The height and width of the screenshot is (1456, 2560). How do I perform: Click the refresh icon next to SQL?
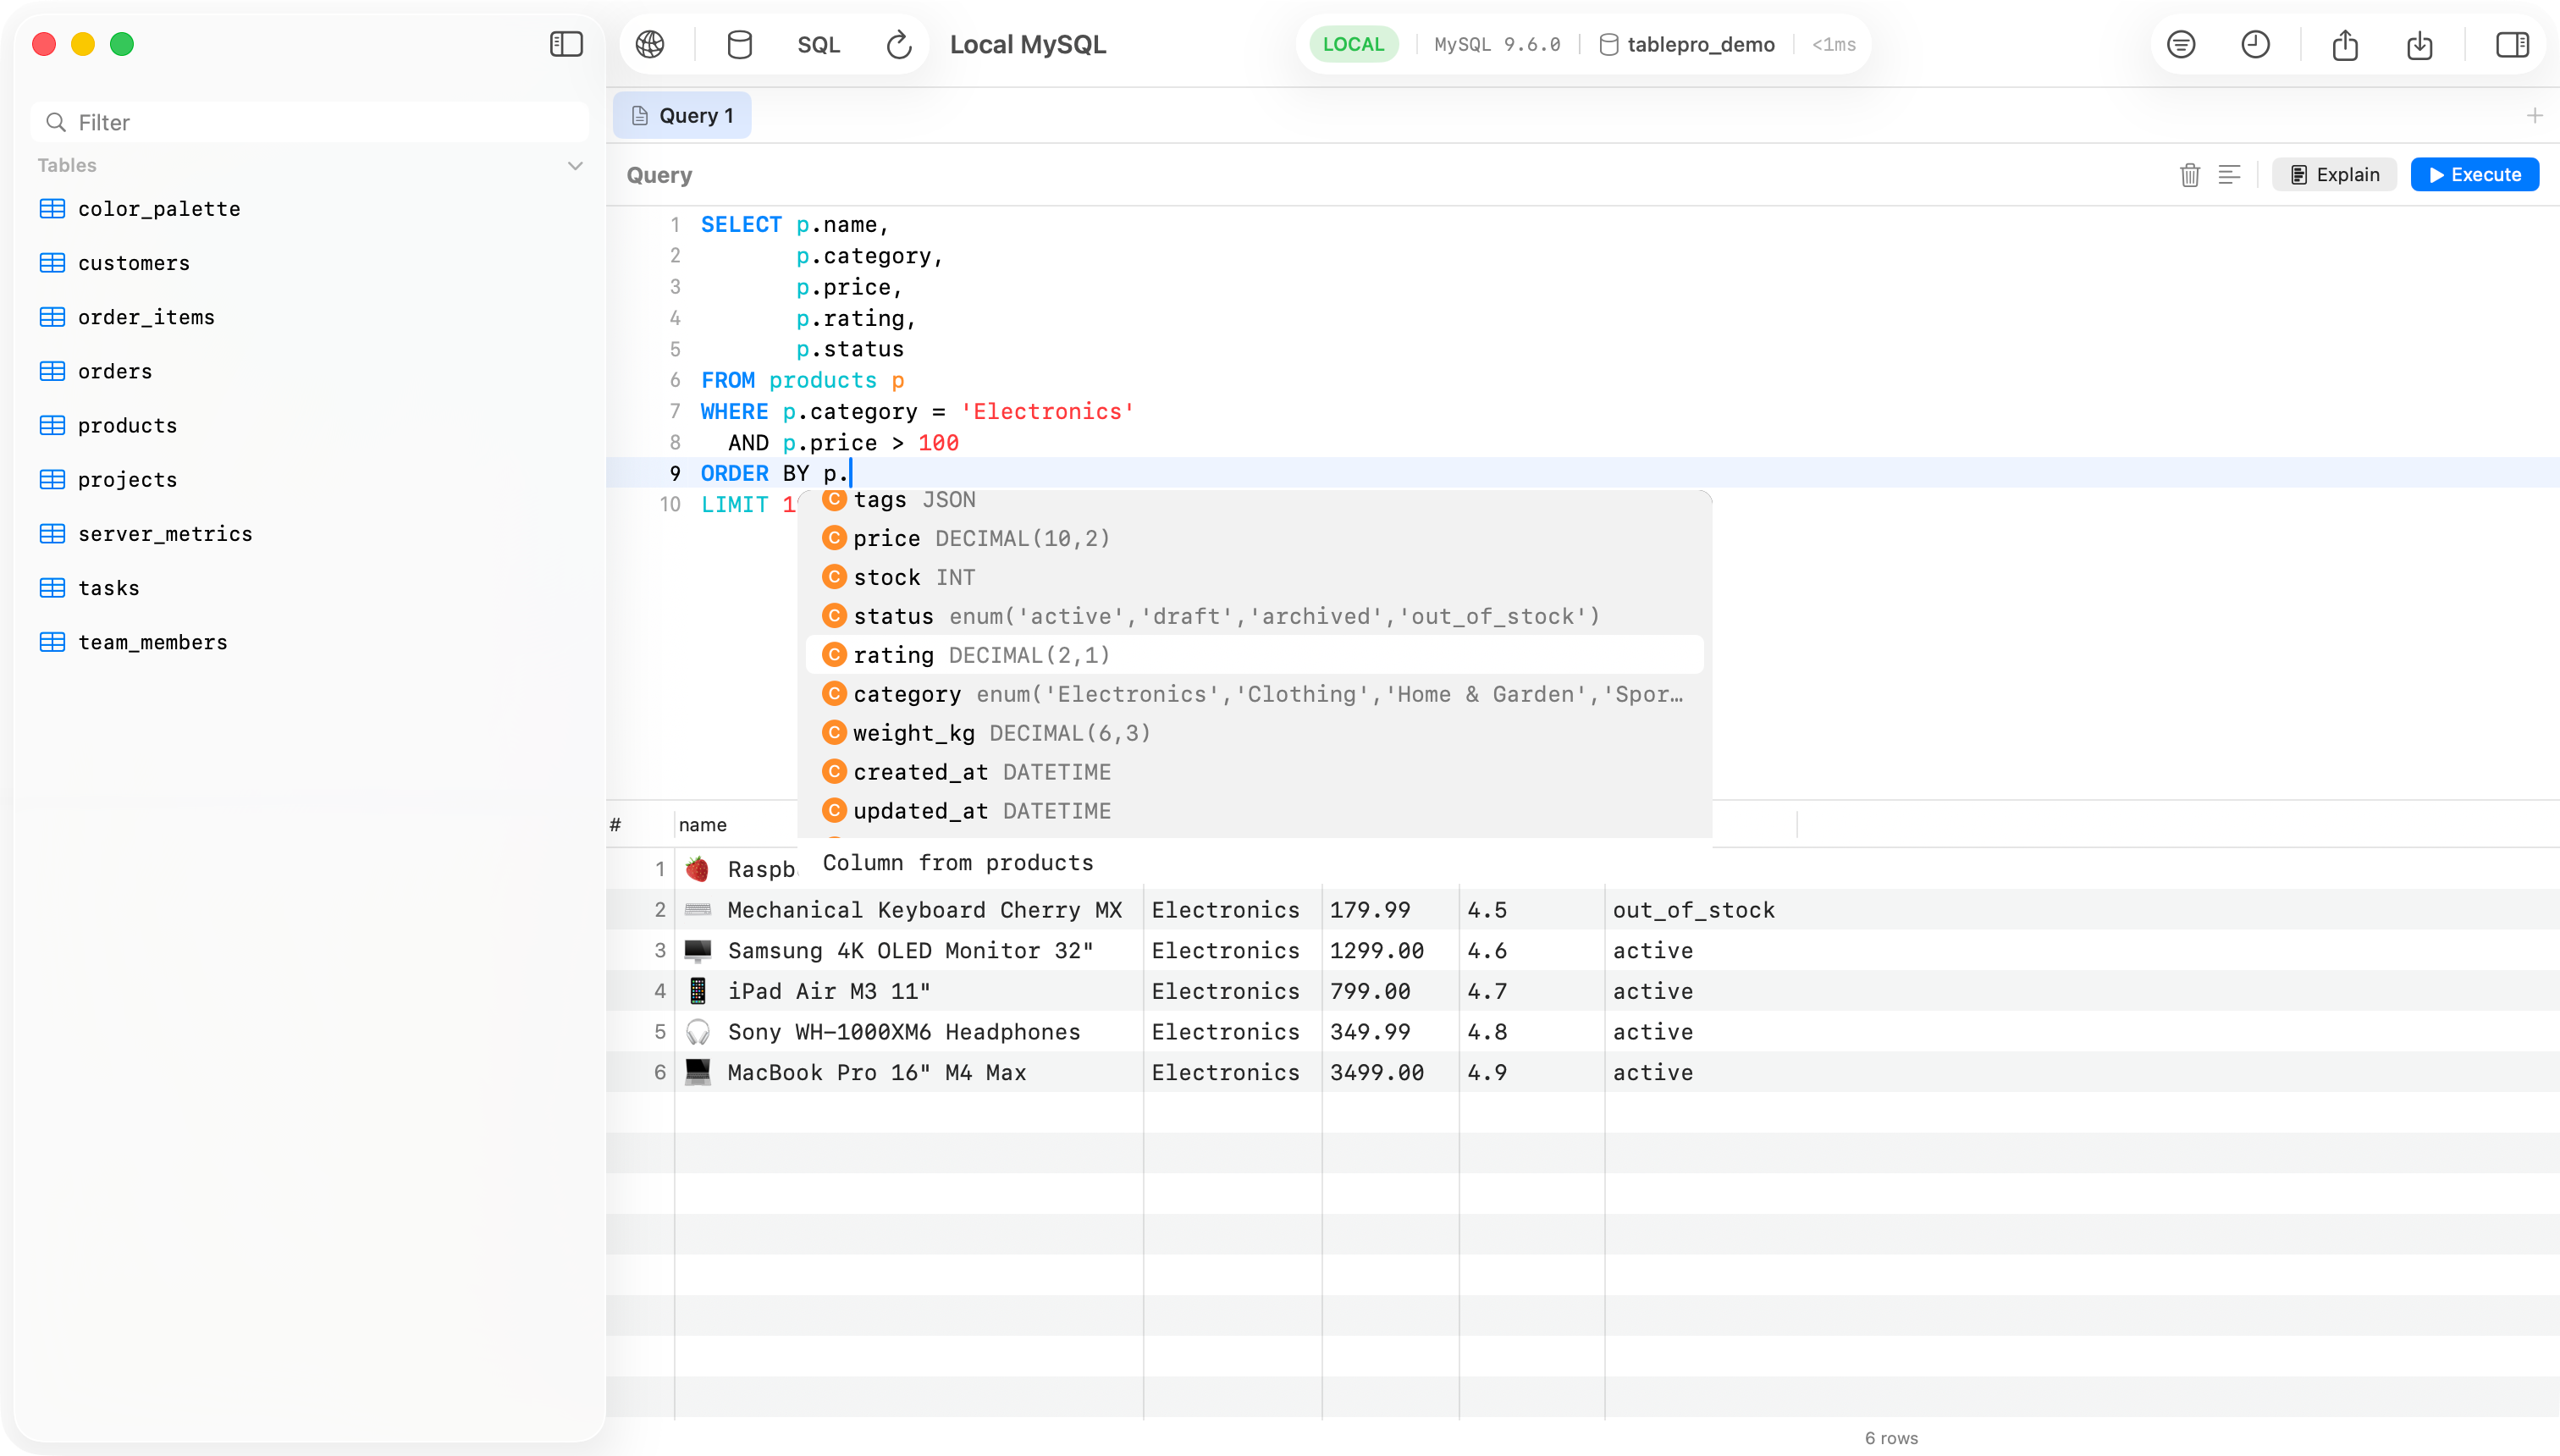tap(897, 44)
